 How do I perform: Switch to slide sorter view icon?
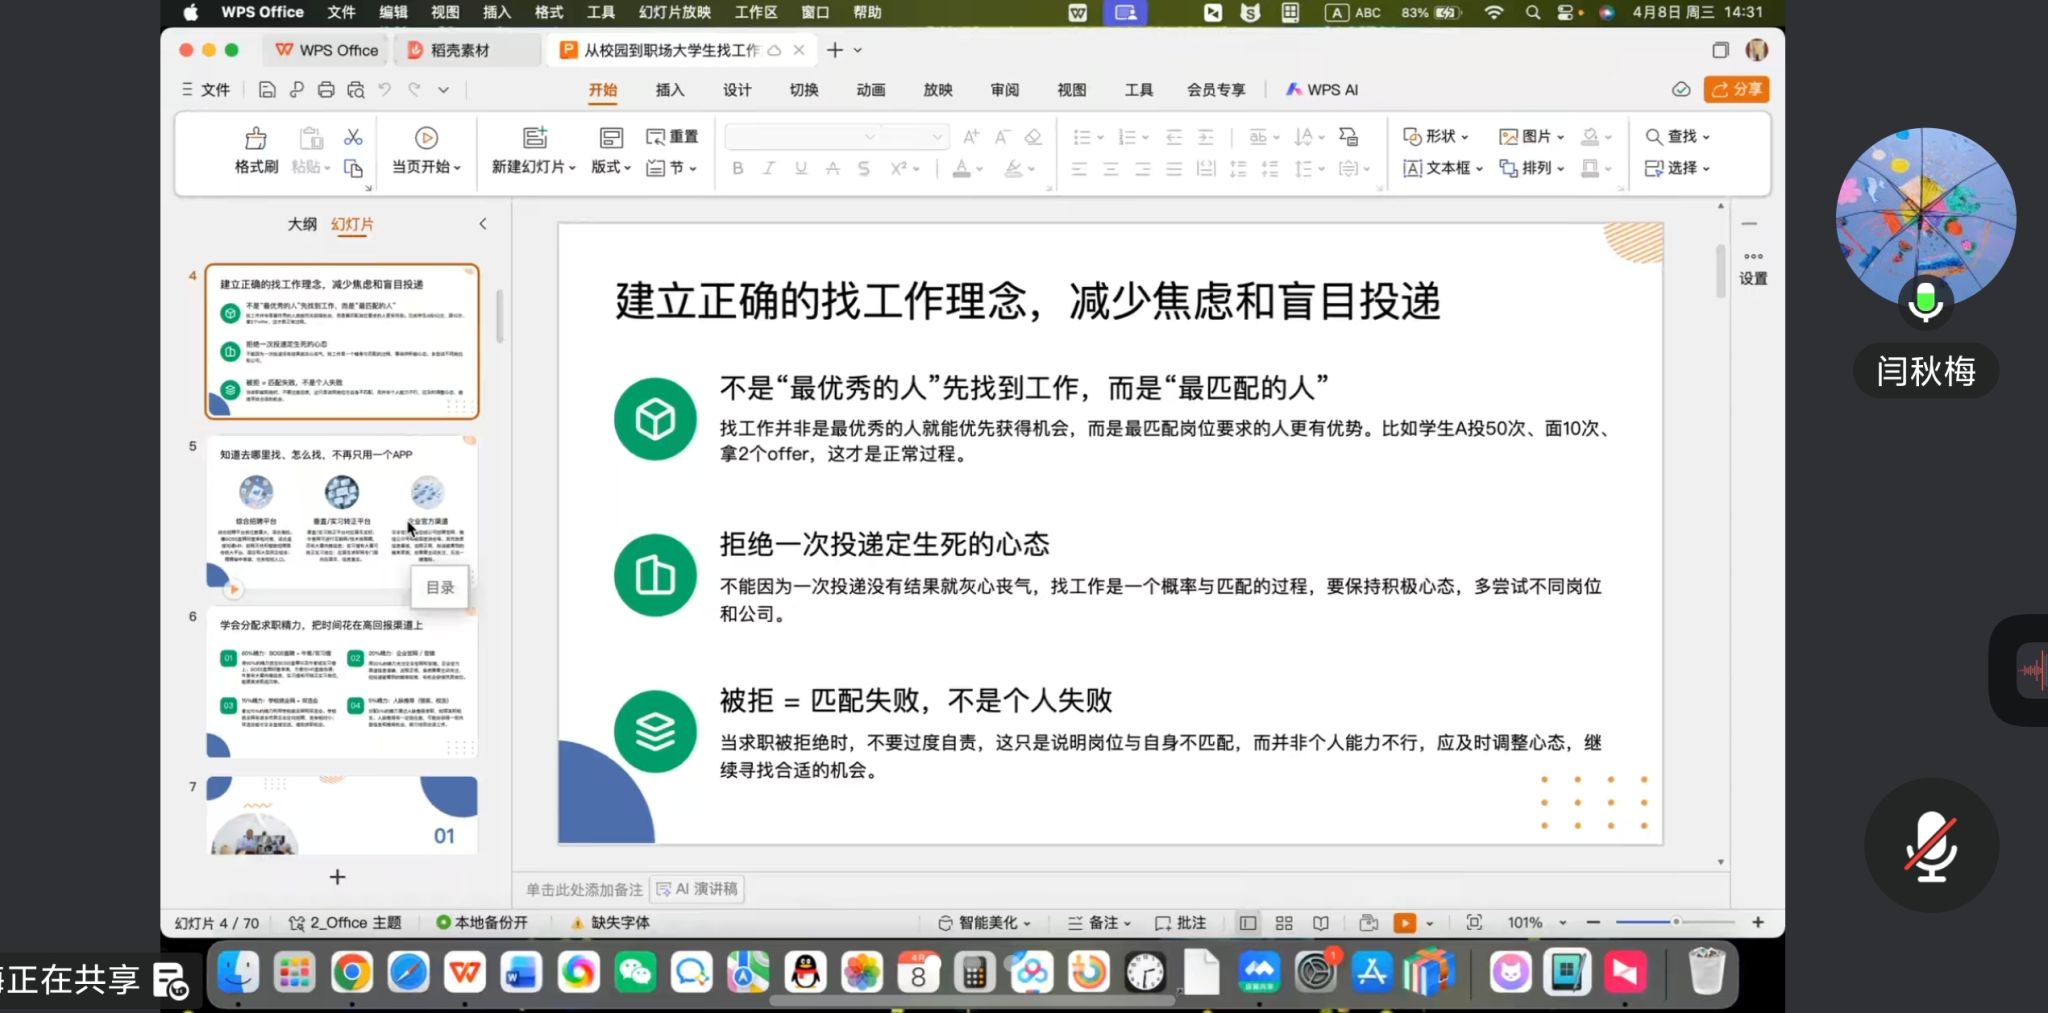pyautogui.click(x=1284, y=923)
